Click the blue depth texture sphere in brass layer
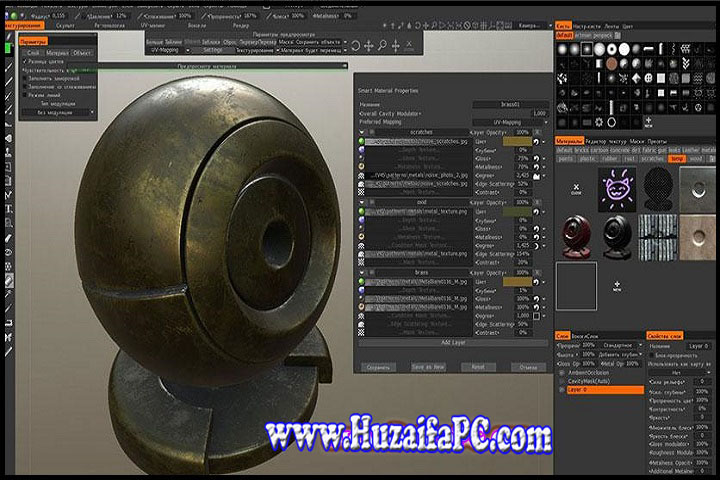The image size is (720, 480). tap(361, 290)
